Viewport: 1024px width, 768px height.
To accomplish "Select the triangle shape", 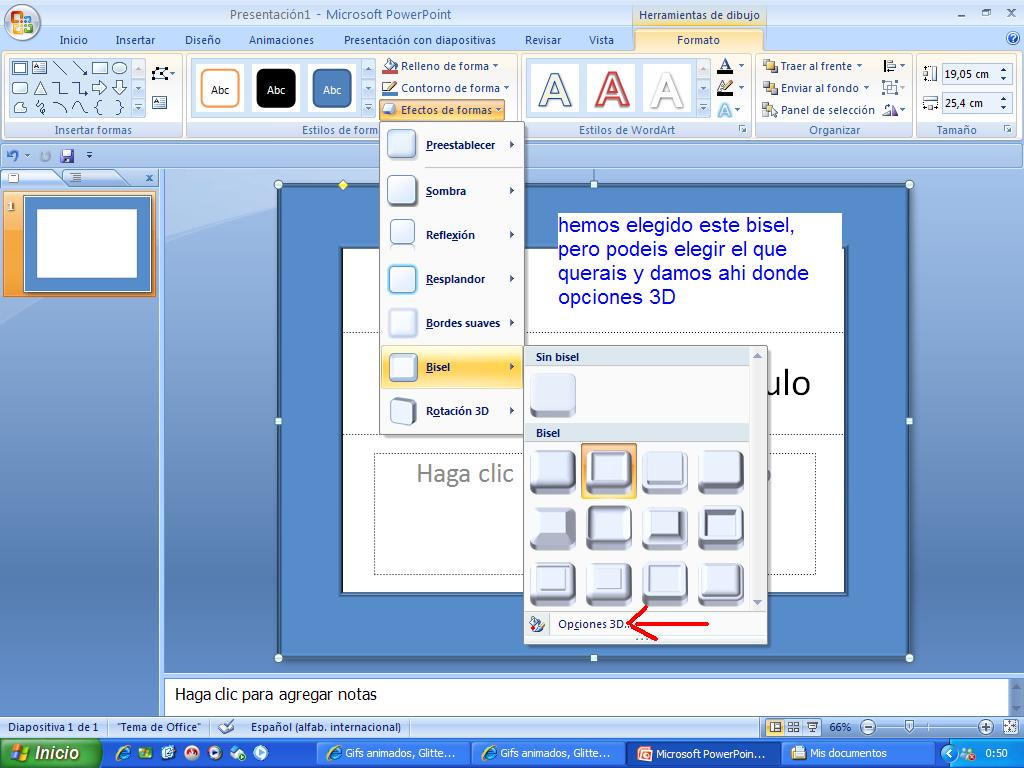I will 40,88.
